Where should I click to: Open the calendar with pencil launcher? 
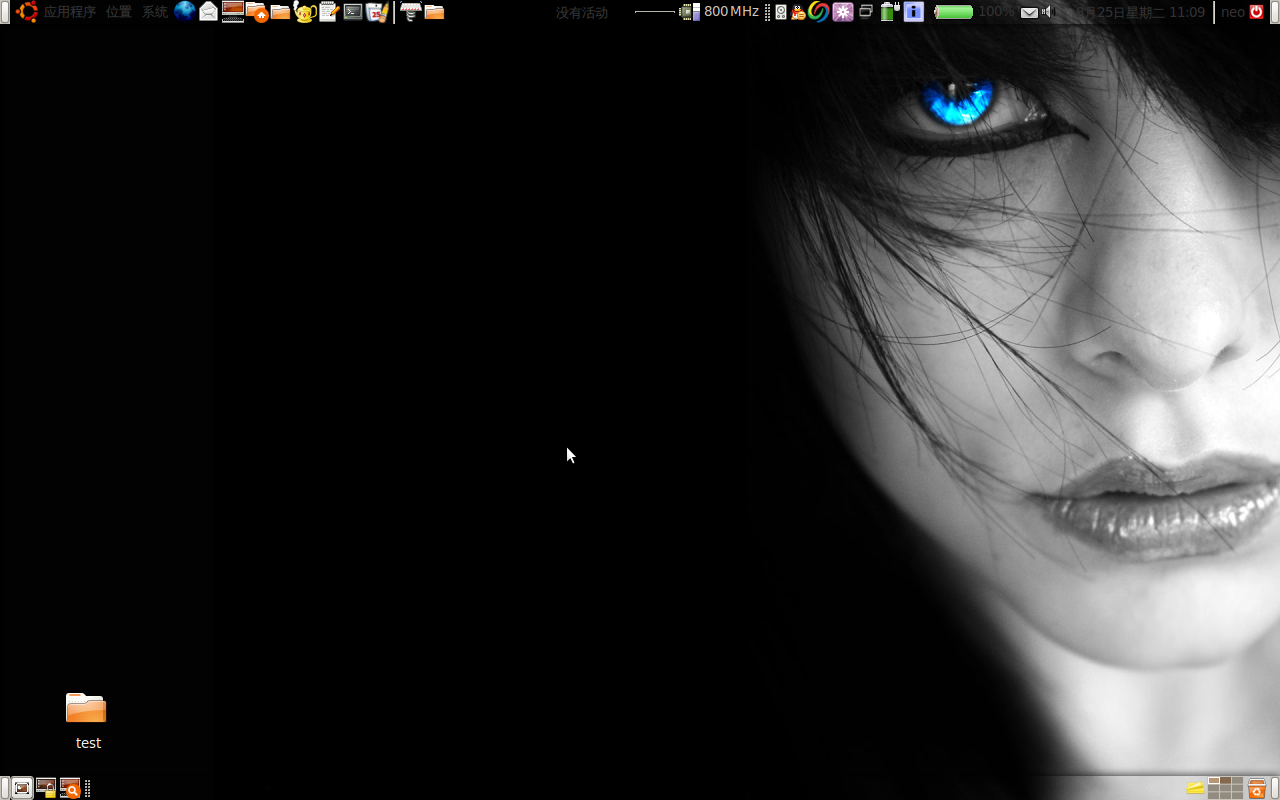(377, 12)
